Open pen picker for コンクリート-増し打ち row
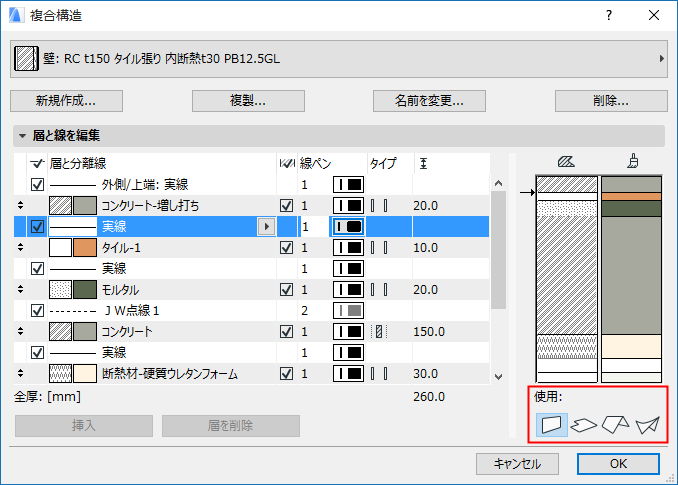 tap(348, 206)
